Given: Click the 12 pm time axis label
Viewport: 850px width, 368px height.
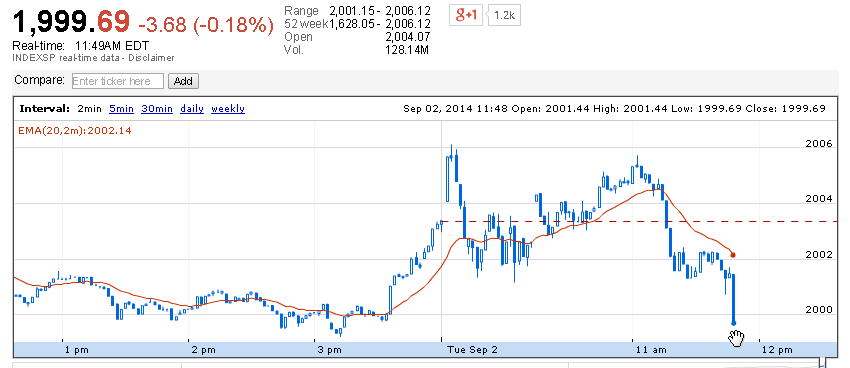Looking at the screenshot, I should tap(777, 350).
